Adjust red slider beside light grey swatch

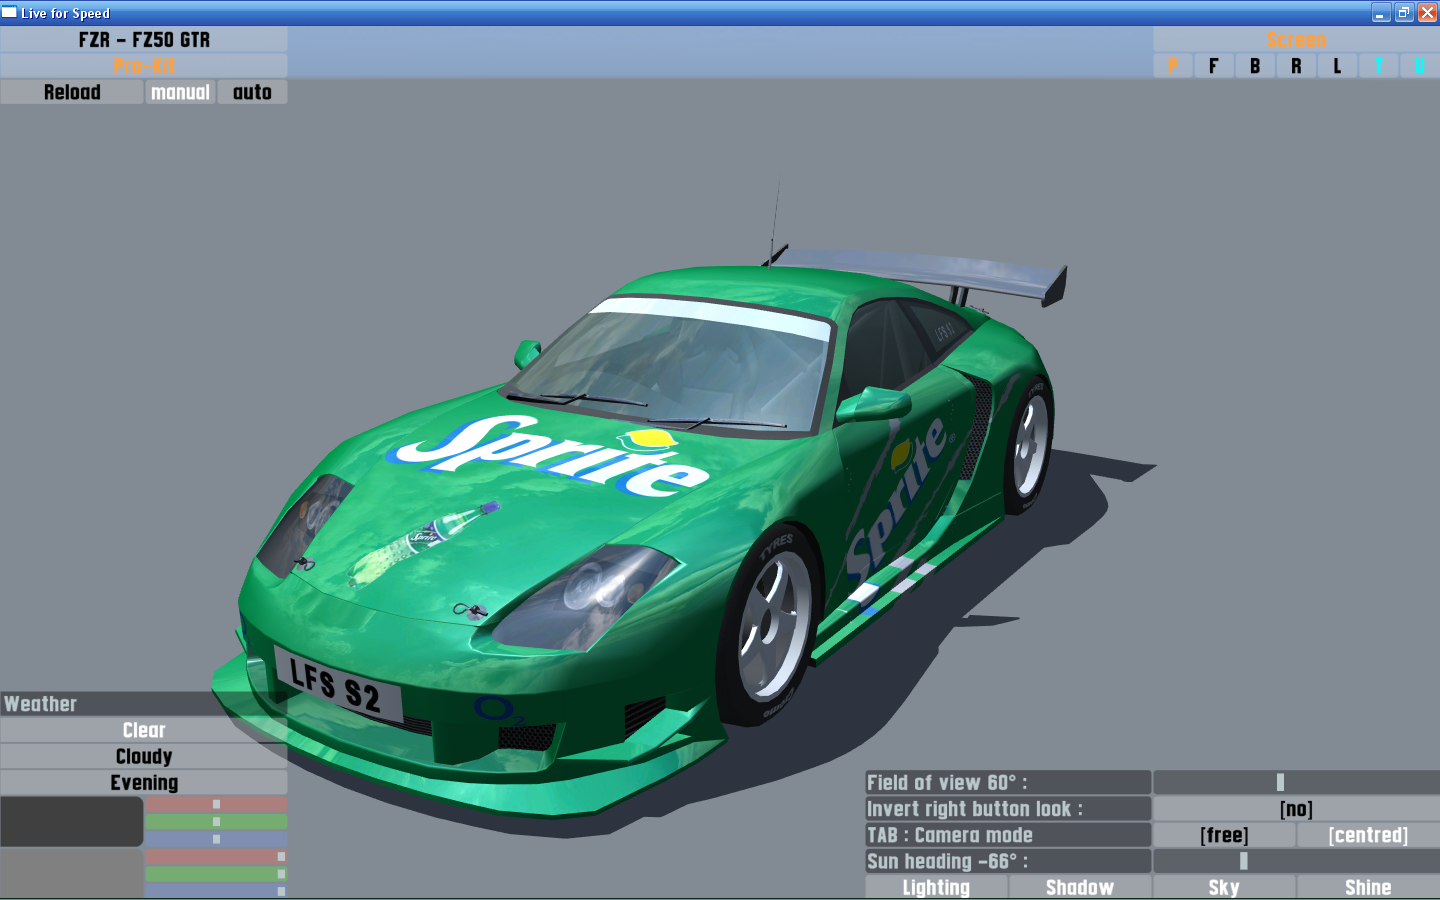(216, 857)
